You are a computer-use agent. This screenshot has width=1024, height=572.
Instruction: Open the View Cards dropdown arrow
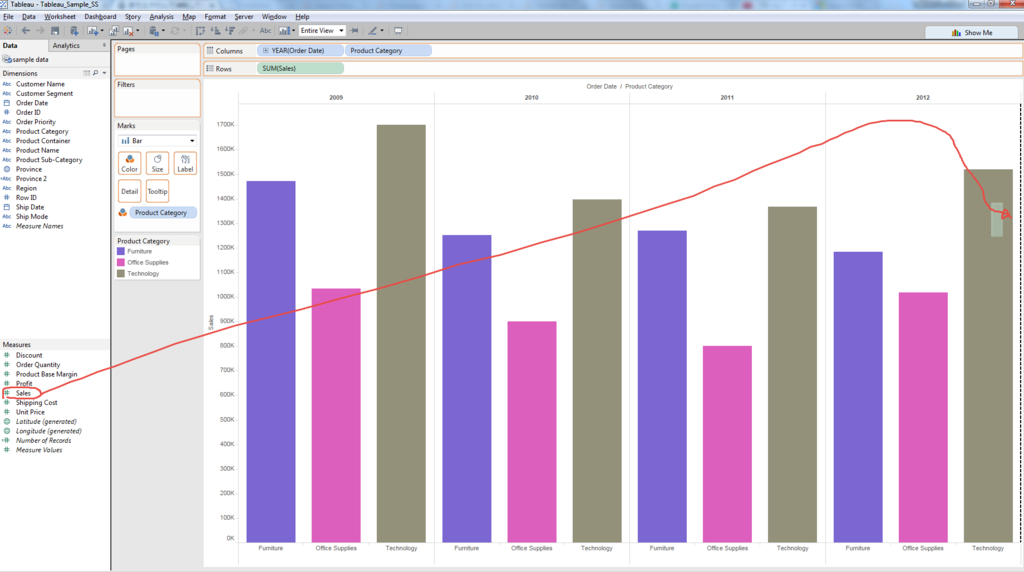[293, 31]
